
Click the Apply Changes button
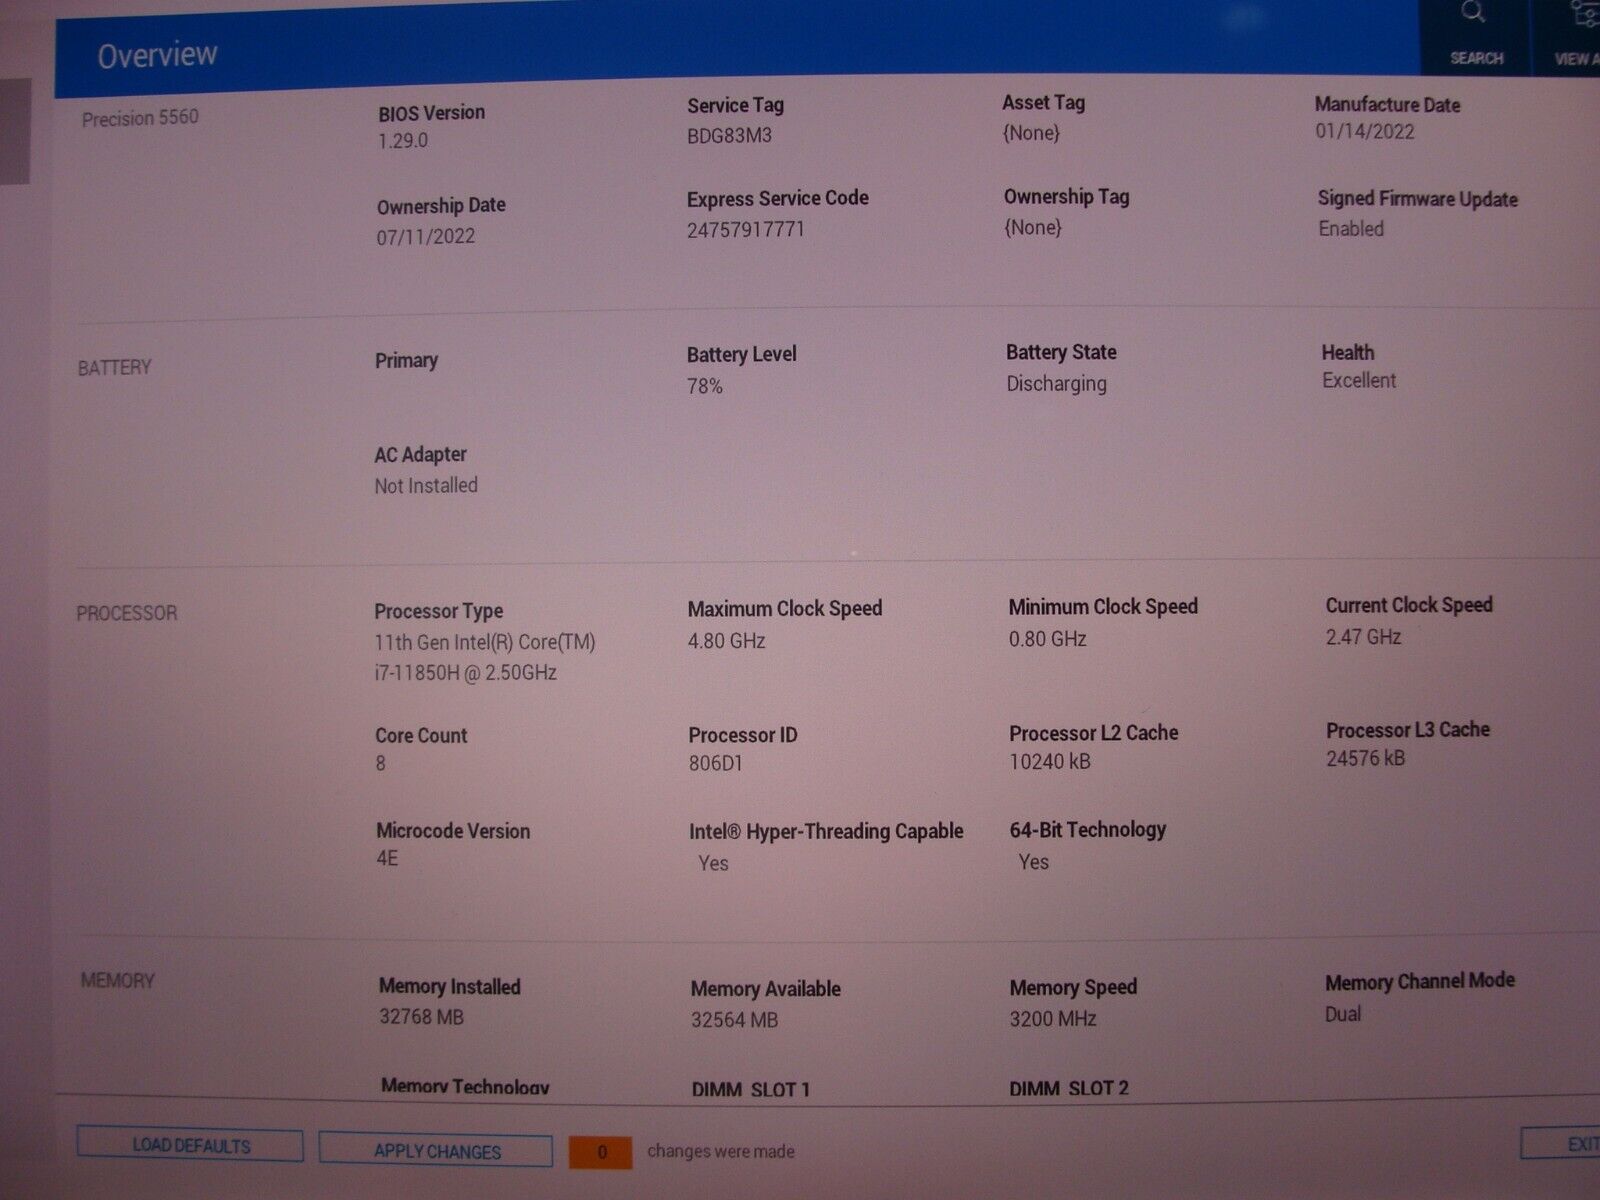click(x=436, y=1150)
